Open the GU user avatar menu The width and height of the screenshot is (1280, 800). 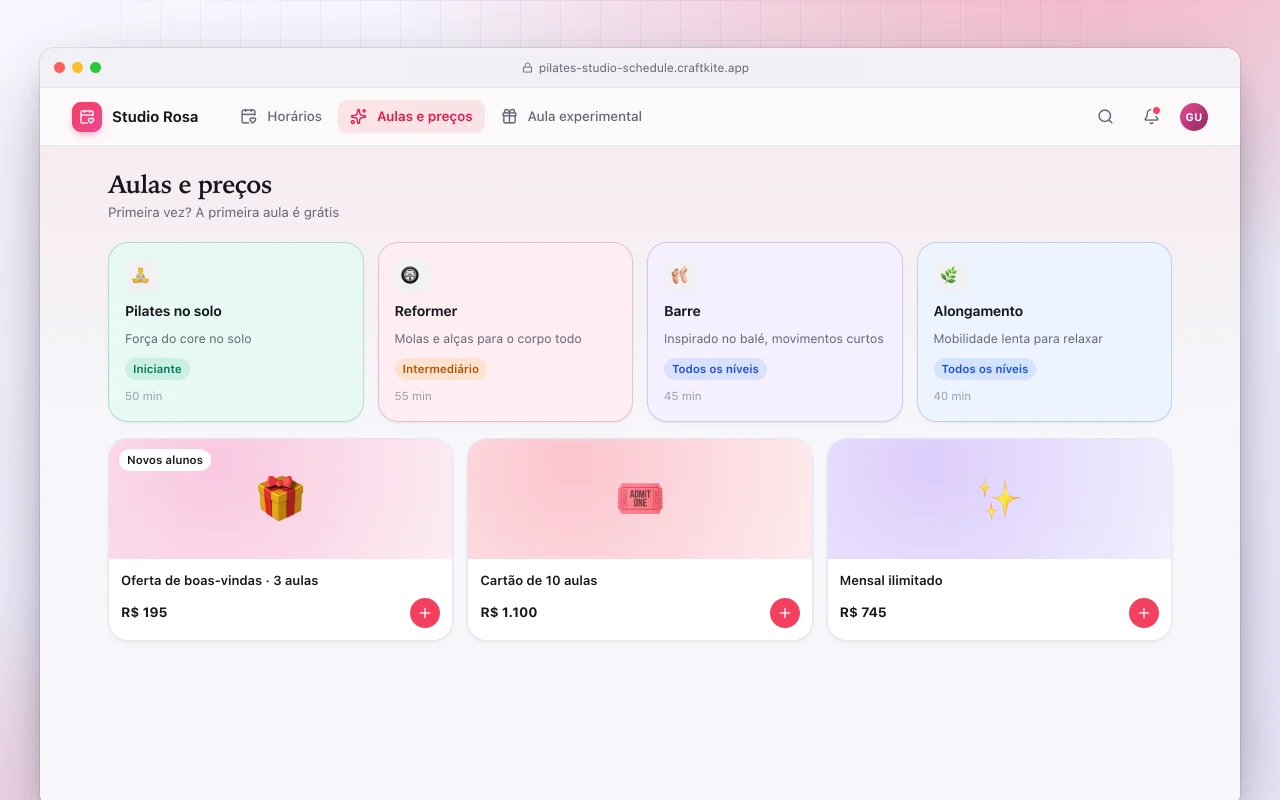pos(1194,117)
